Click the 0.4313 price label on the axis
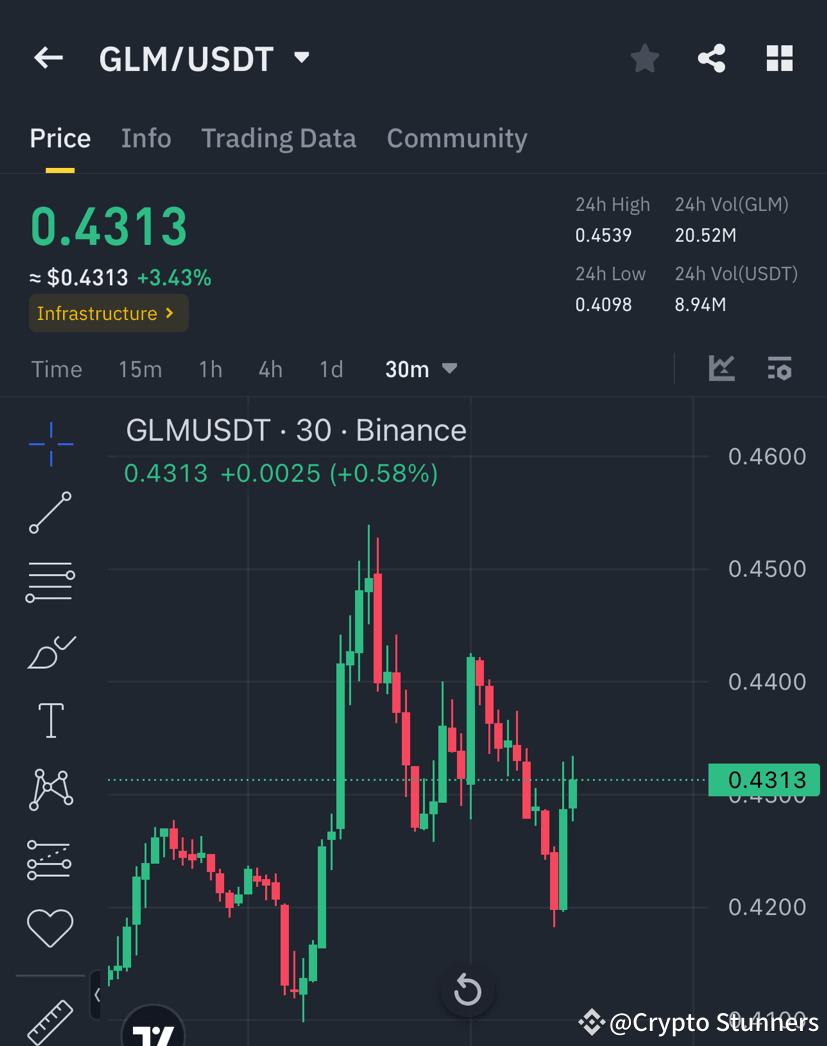The image size is (827, 1046). [x=765, y=780]
